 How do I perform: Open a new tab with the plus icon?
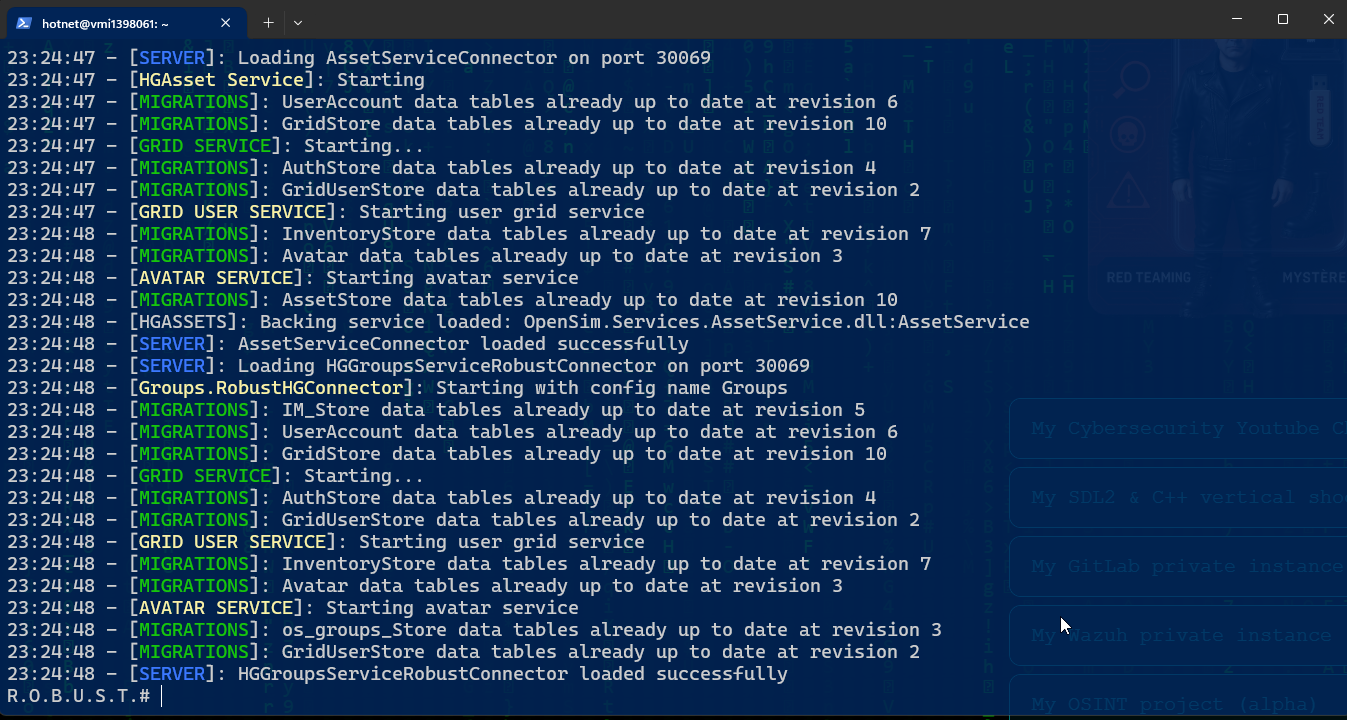pos(268,22)
